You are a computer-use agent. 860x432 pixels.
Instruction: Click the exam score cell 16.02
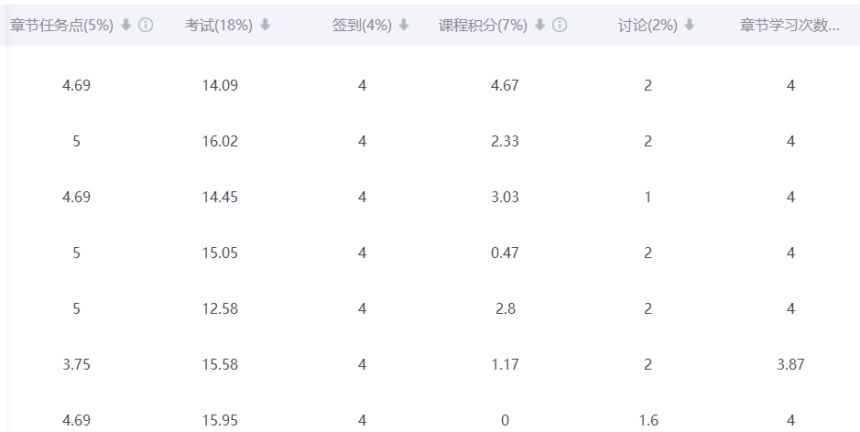[x=221, y=142]
